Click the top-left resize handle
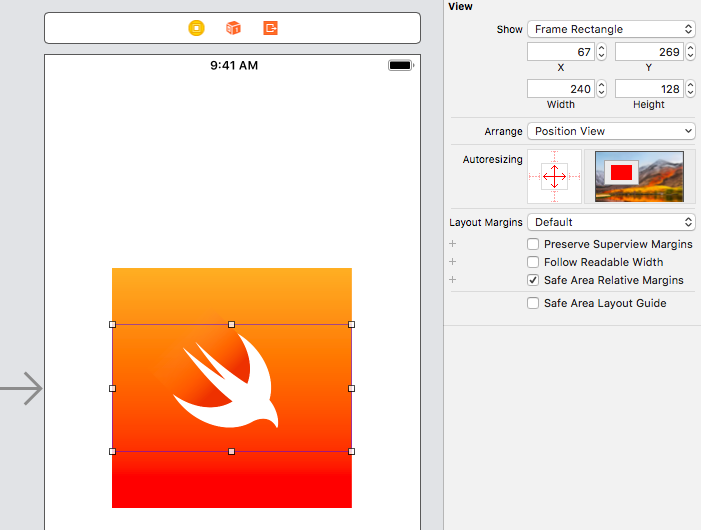 point(112,324)
